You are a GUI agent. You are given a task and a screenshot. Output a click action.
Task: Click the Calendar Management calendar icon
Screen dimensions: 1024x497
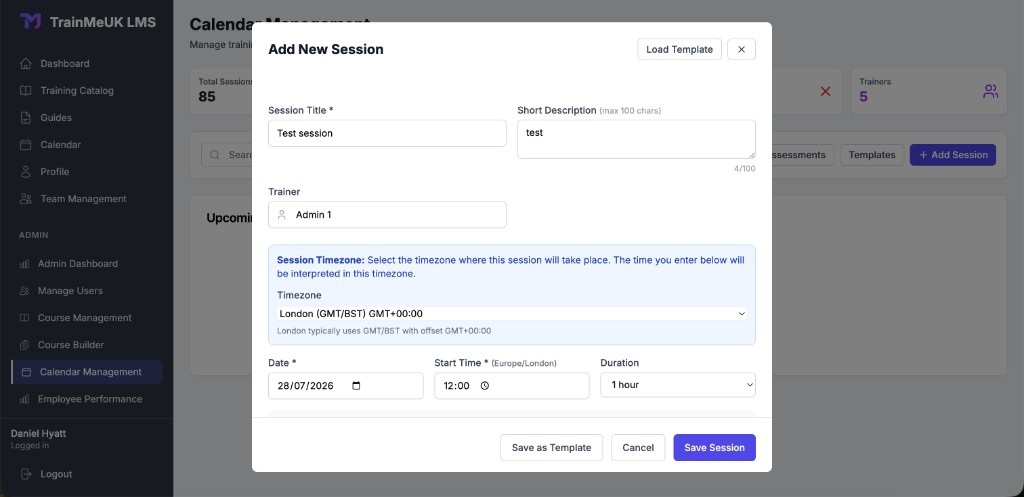(27, 372)
